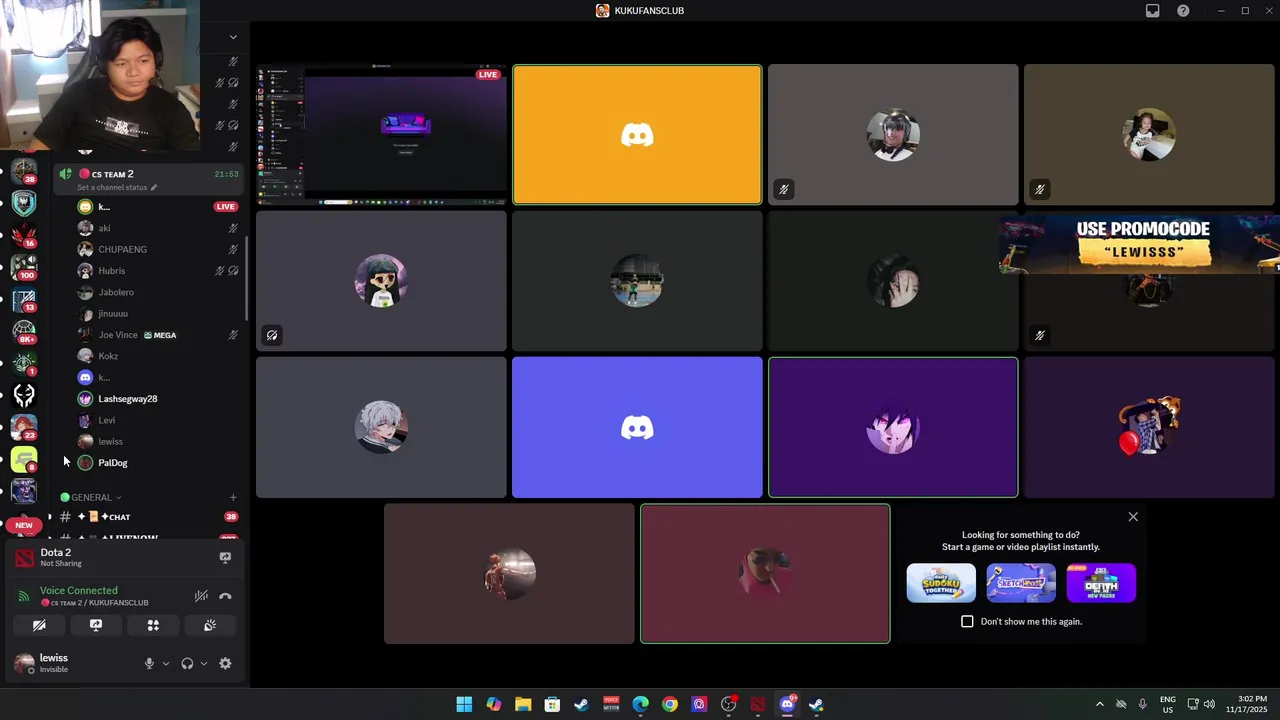Select user Levi in voice list
Image resolution: width=1280 pixels, height=720 pixels.
(158, 420)
